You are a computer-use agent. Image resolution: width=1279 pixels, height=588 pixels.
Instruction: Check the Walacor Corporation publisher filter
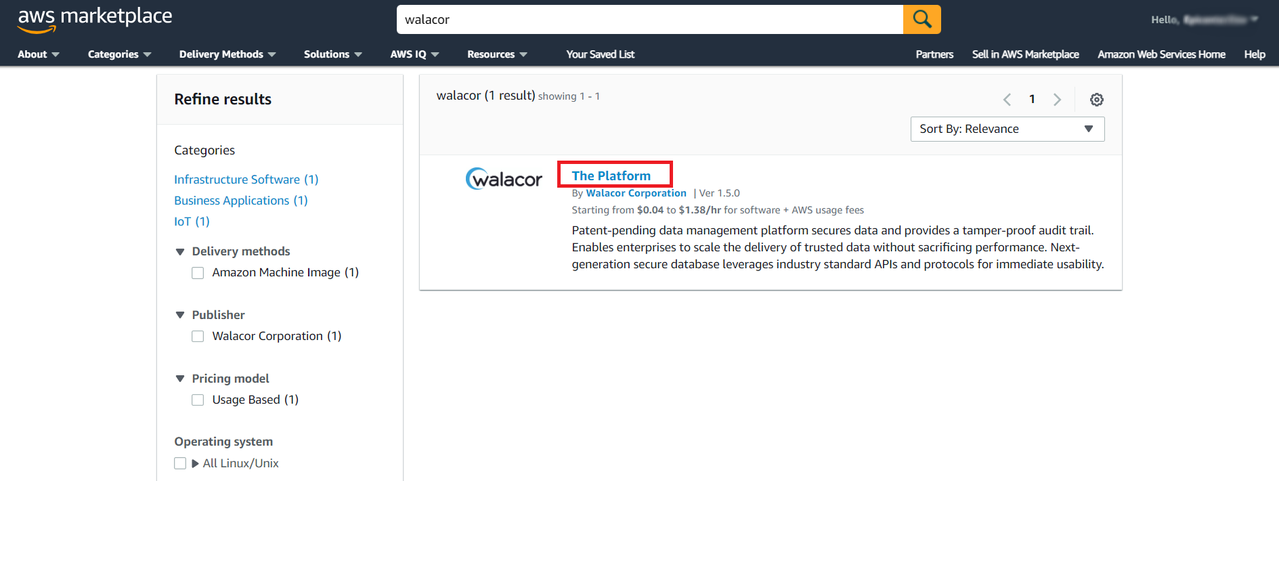tap(198, 337)
